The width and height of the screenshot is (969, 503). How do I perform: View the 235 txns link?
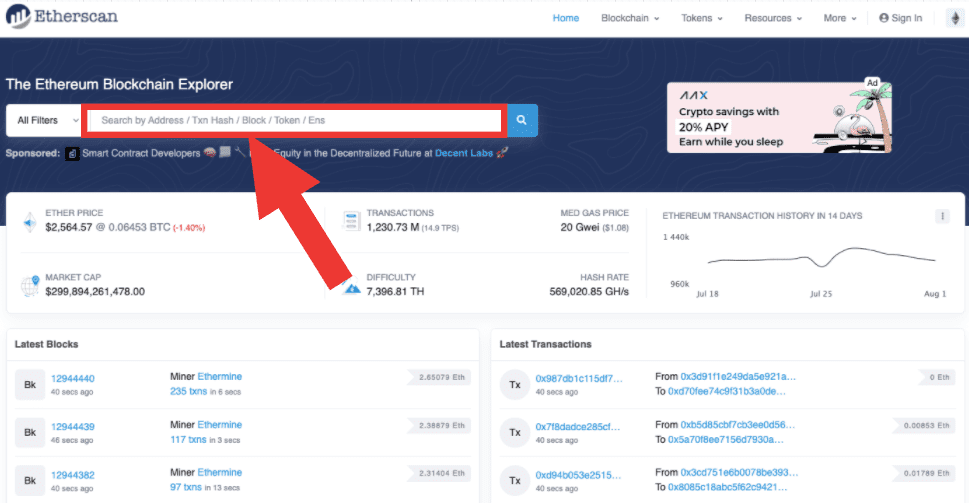tap(188, 391)
